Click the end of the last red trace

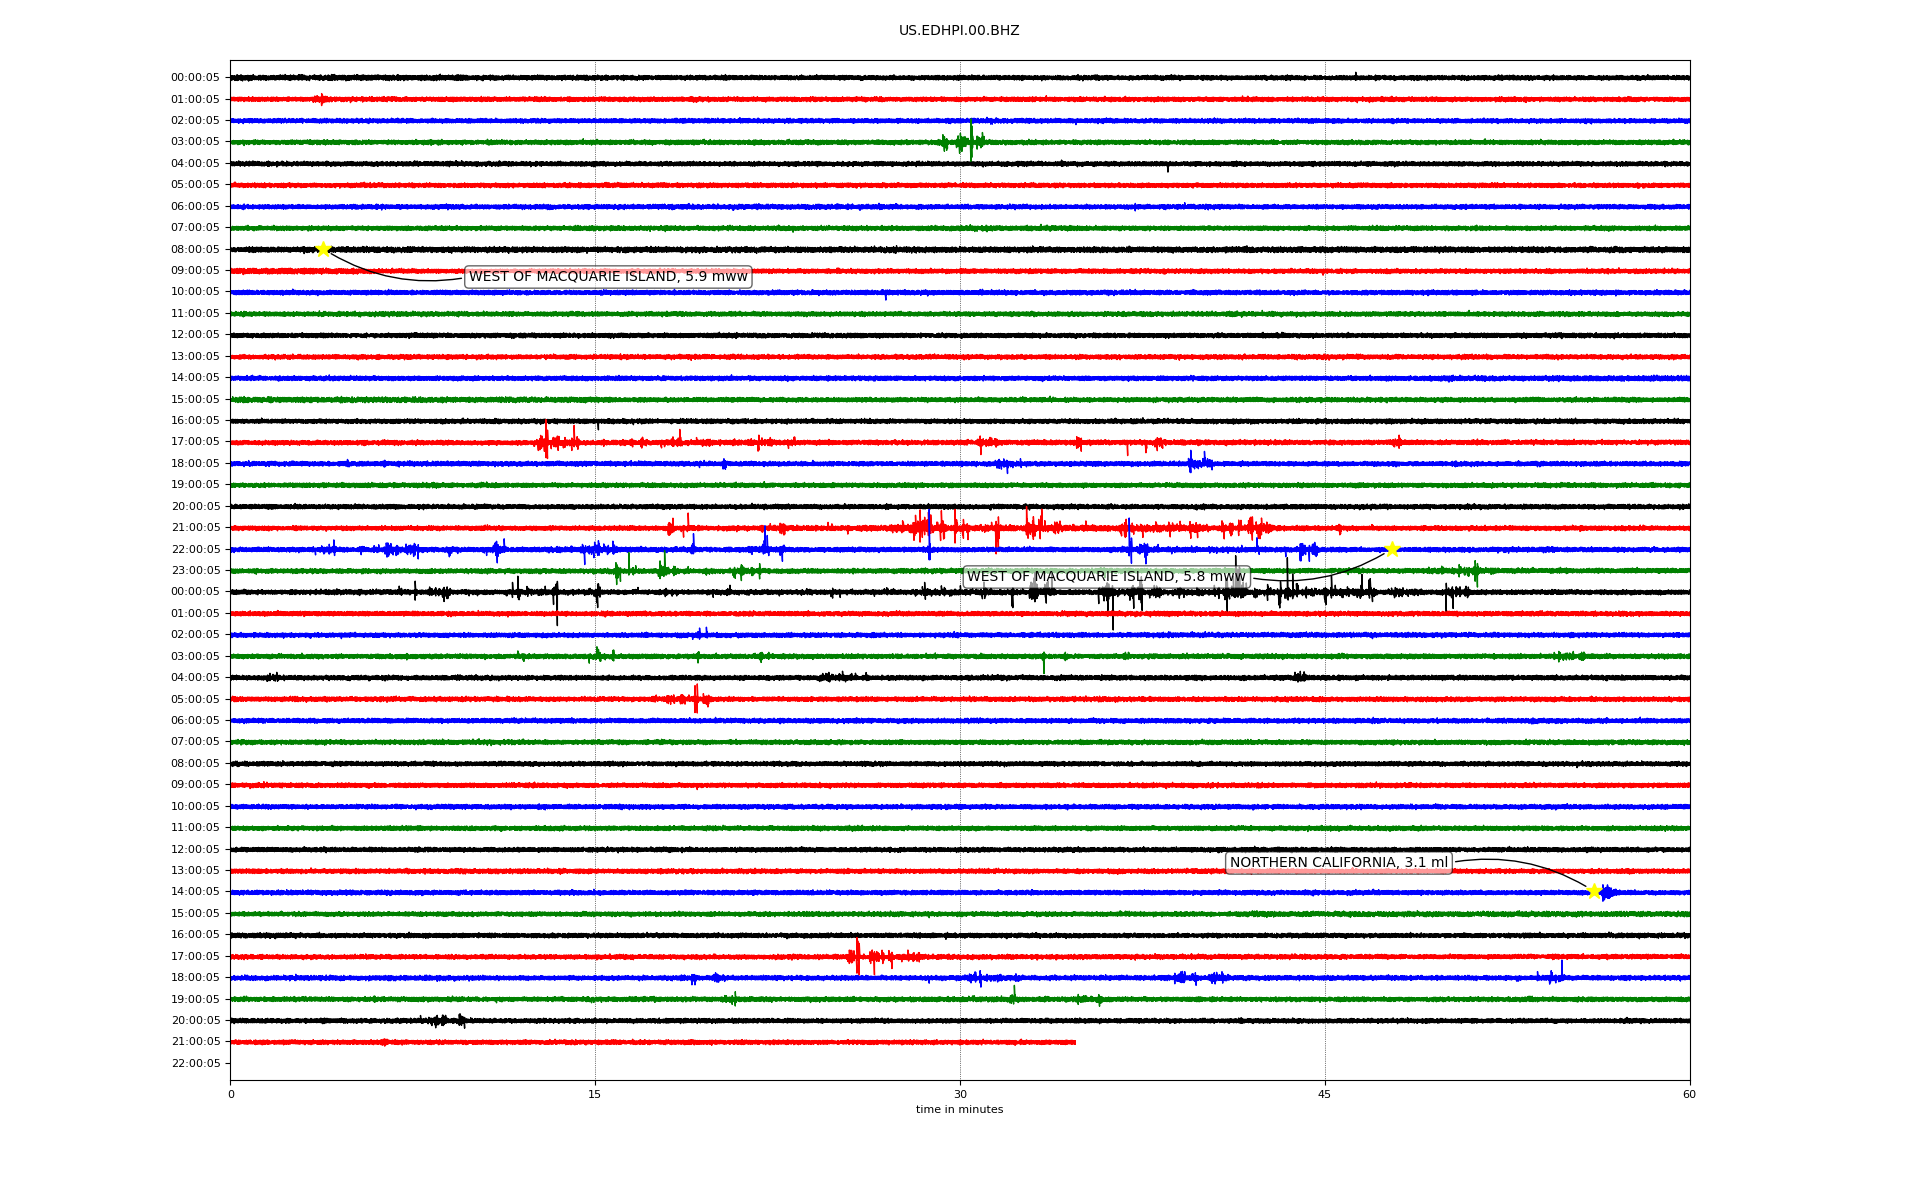click(x=1074, y=1042)
